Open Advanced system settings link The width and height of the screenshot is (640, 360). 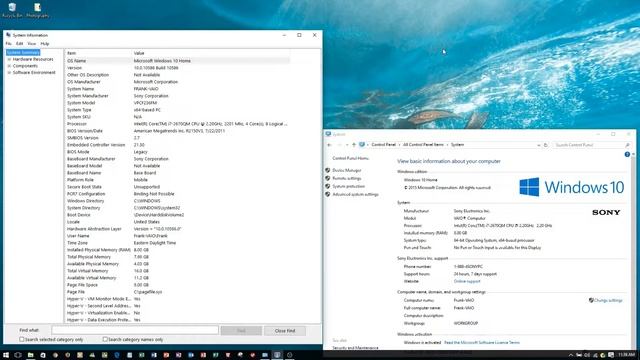point(355,194)
